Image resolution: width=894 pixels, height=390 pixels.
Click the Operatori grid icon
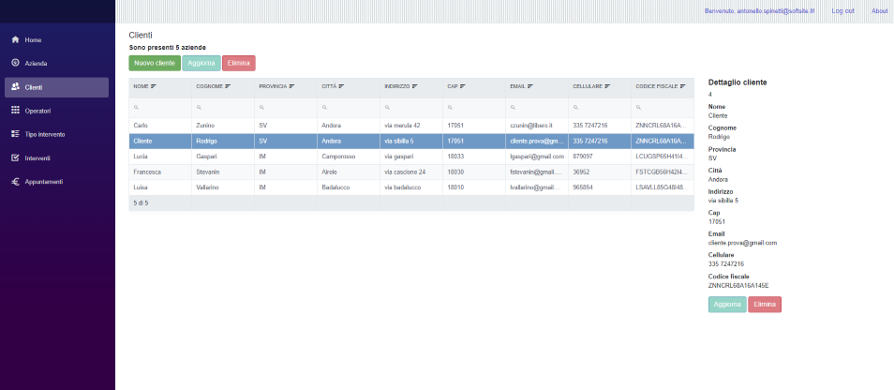pos(15,110)
